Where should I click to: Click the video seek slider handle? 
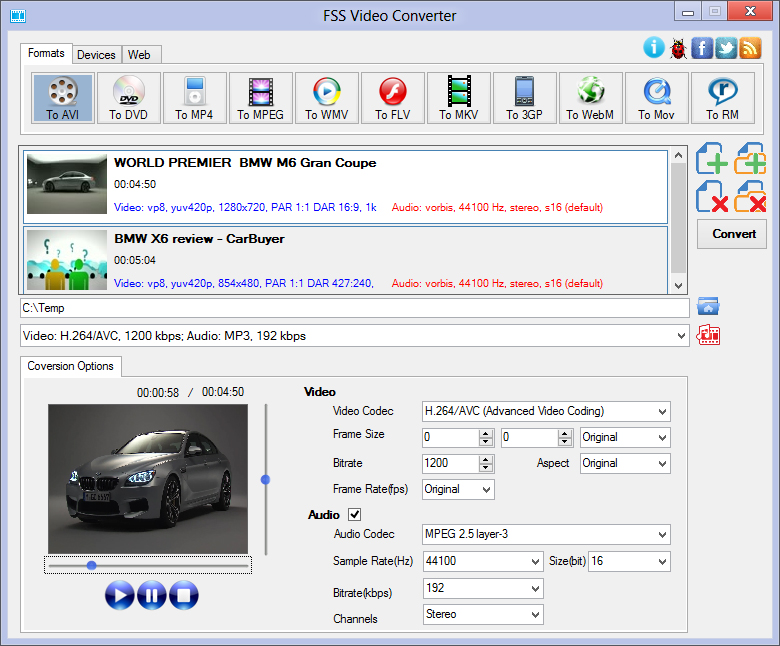[92, 565]
